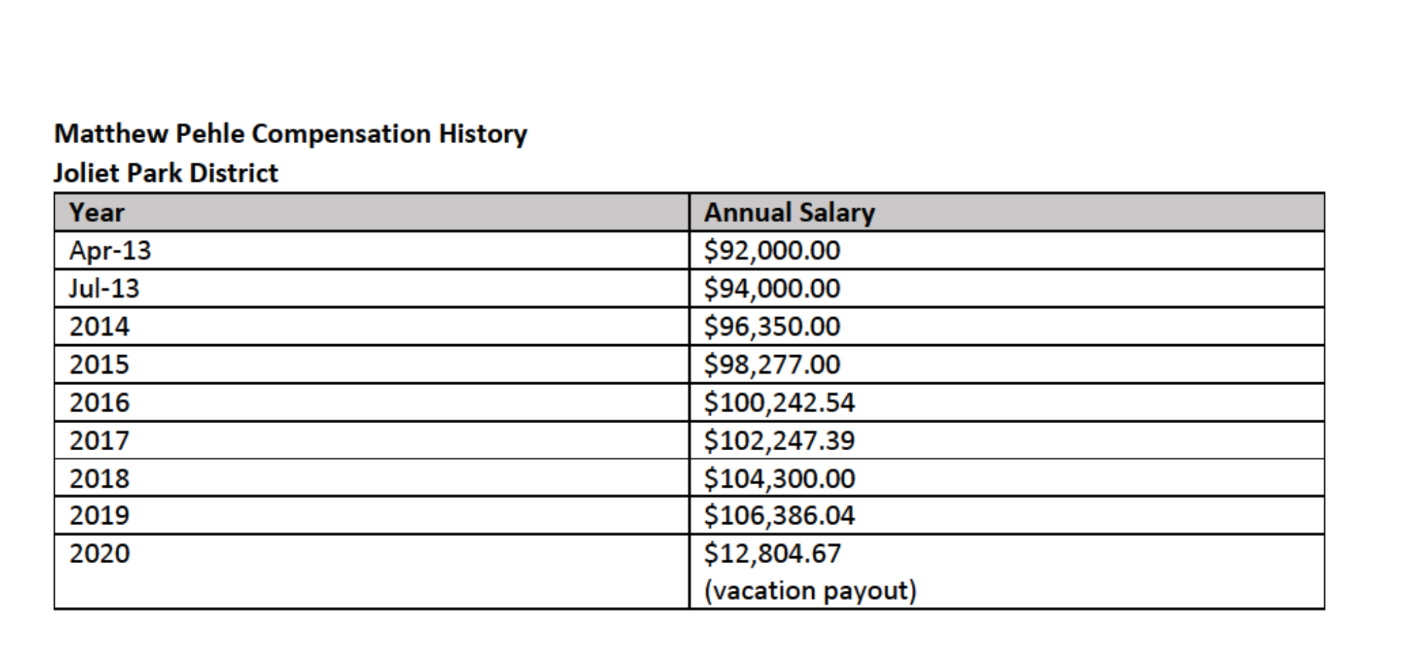Select the Jul-13 year cell
1416x654 pixels.
[x=105, y=289]
